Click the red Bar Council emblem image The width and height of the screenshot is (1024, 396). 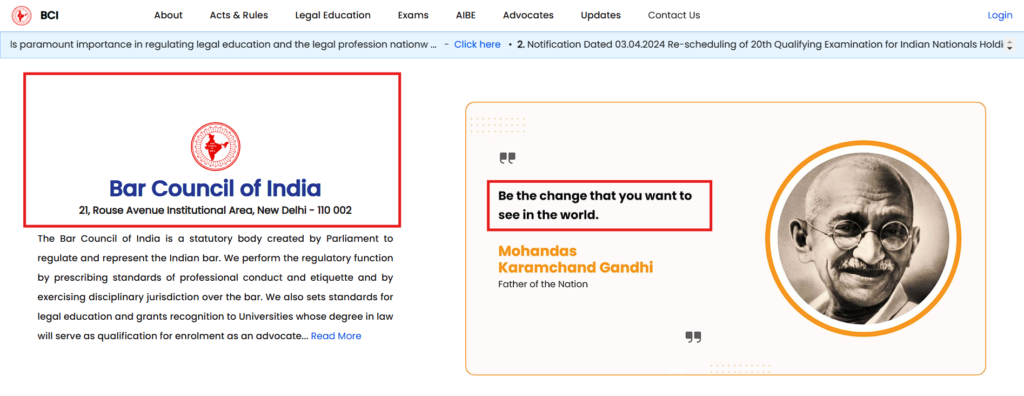(x=215, y=147)
